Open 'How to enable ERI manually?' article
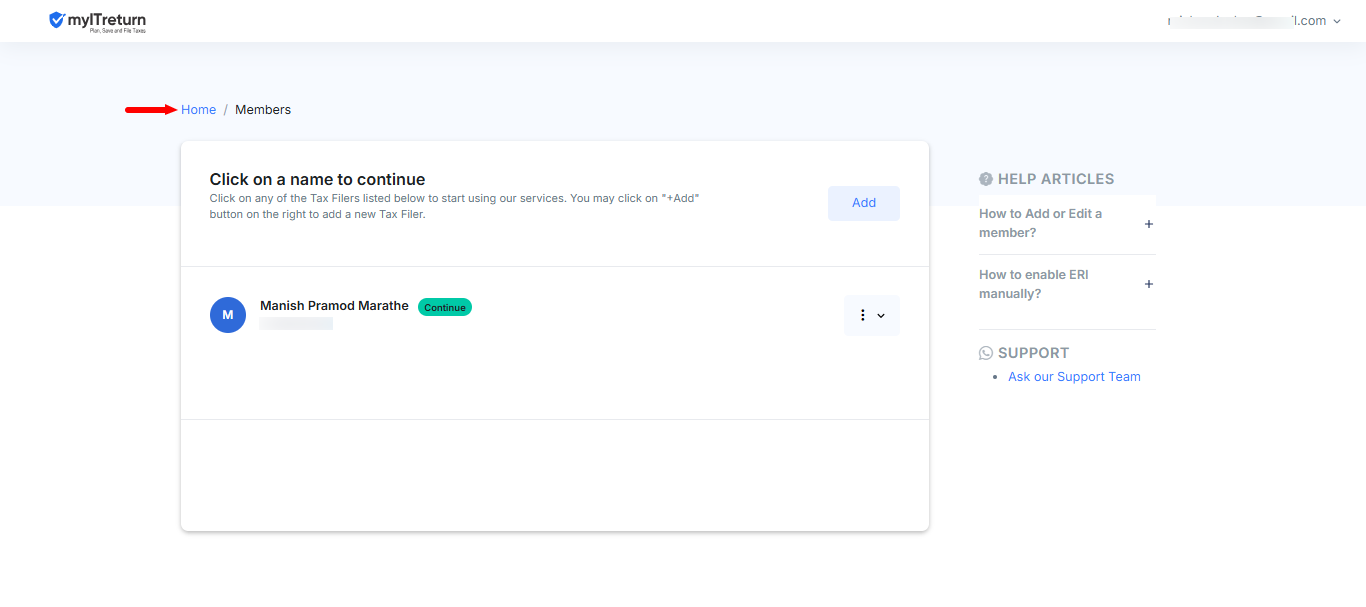 [1033, 284]
